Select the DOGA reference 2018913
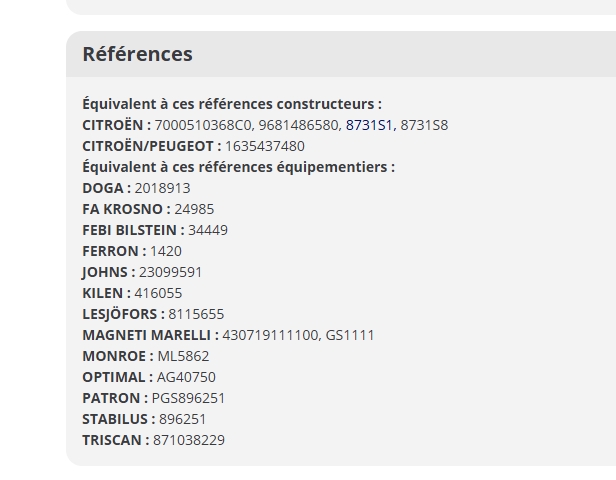The height and width of the screenshot is (480, 616). click(x=162, y=188)
